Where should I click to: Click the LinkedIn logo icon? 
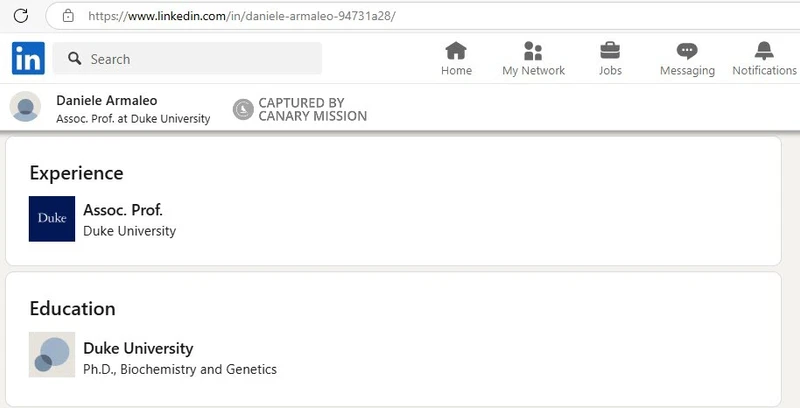[x=28, y=58]
